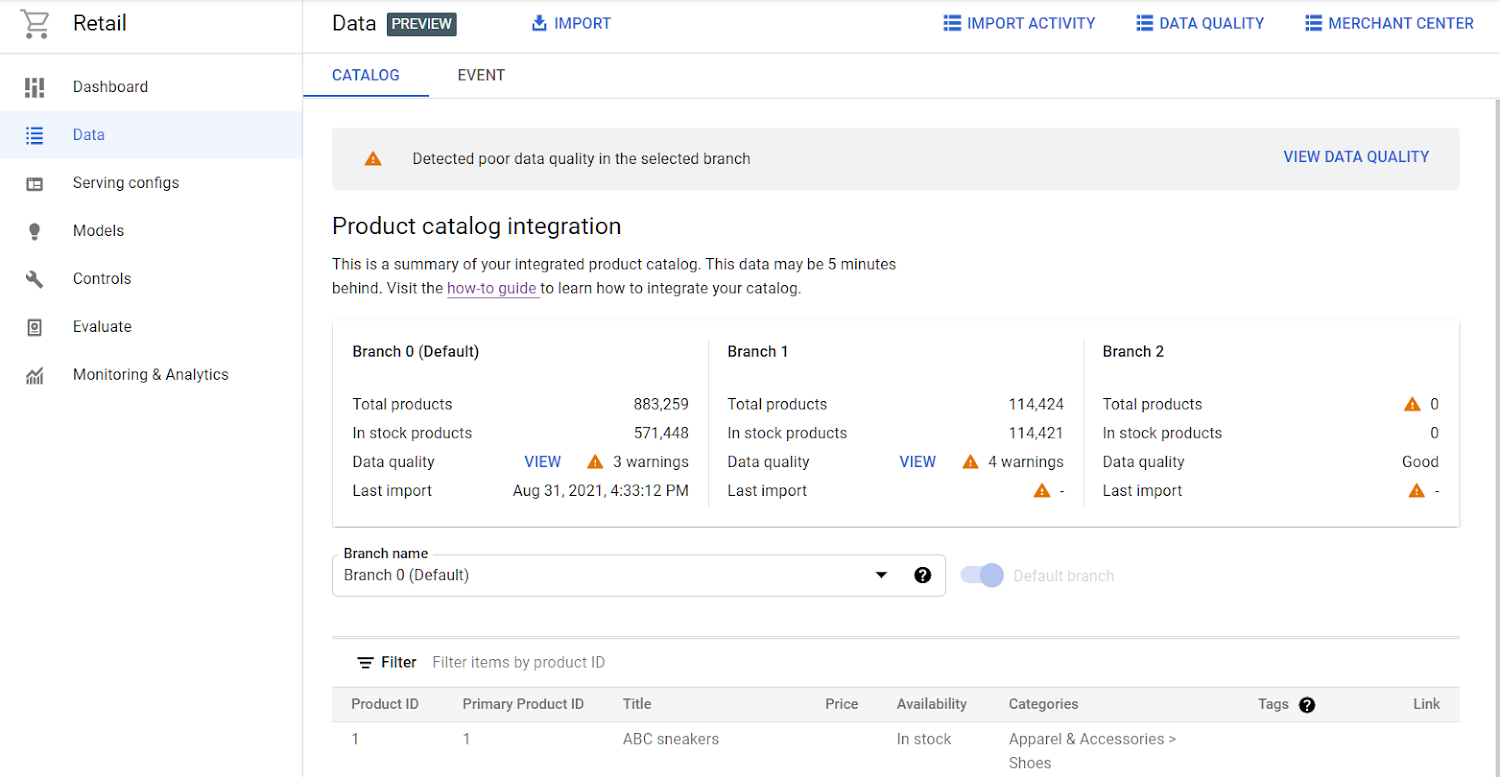
Task: Click the help icon next to Tags column
Action: pos(1306,705)
